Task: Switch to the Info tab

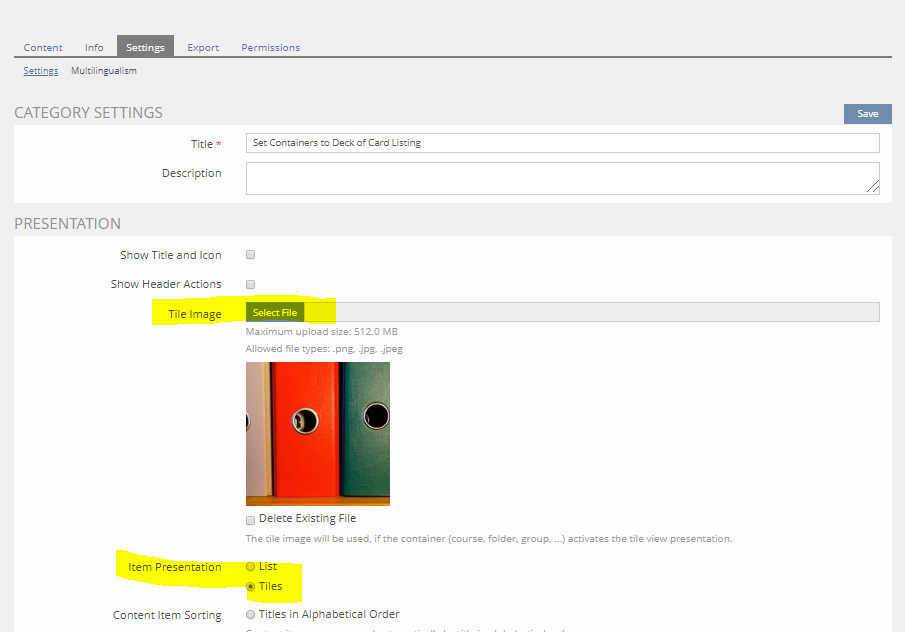Action: (x=94, y=47)
